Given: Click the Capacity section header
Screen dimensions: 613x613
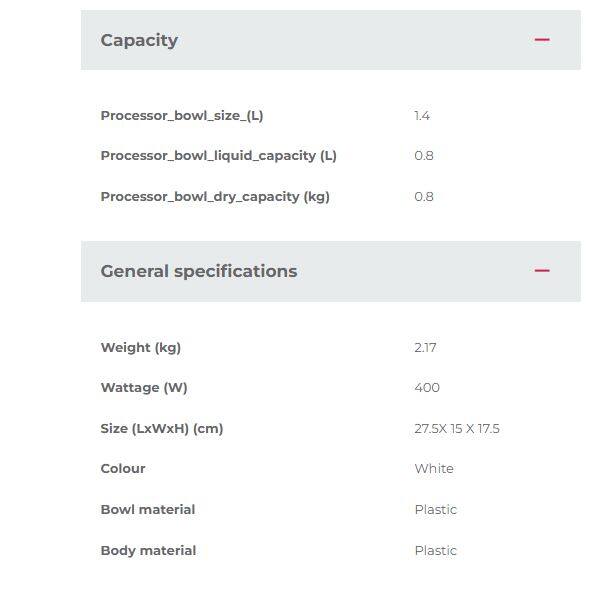Looking at the screenshot, I should tap(140, 40).
